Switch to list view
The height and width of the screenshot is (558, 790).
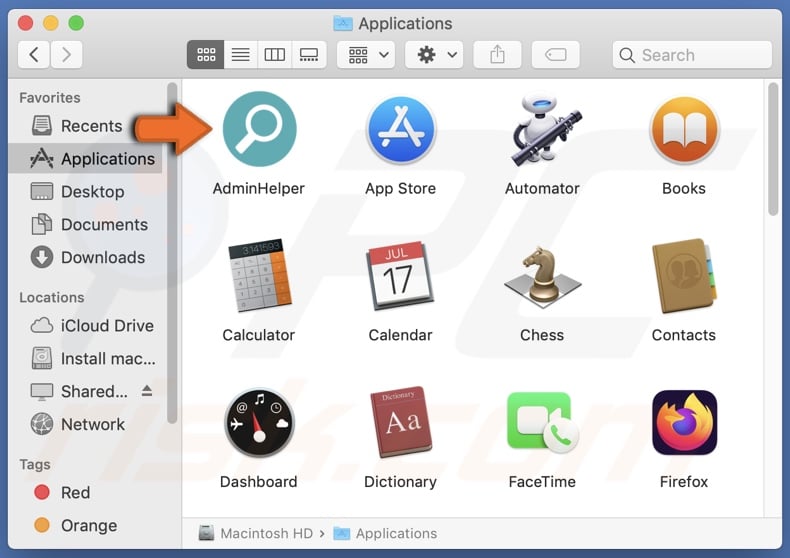(x=240, y=54)
